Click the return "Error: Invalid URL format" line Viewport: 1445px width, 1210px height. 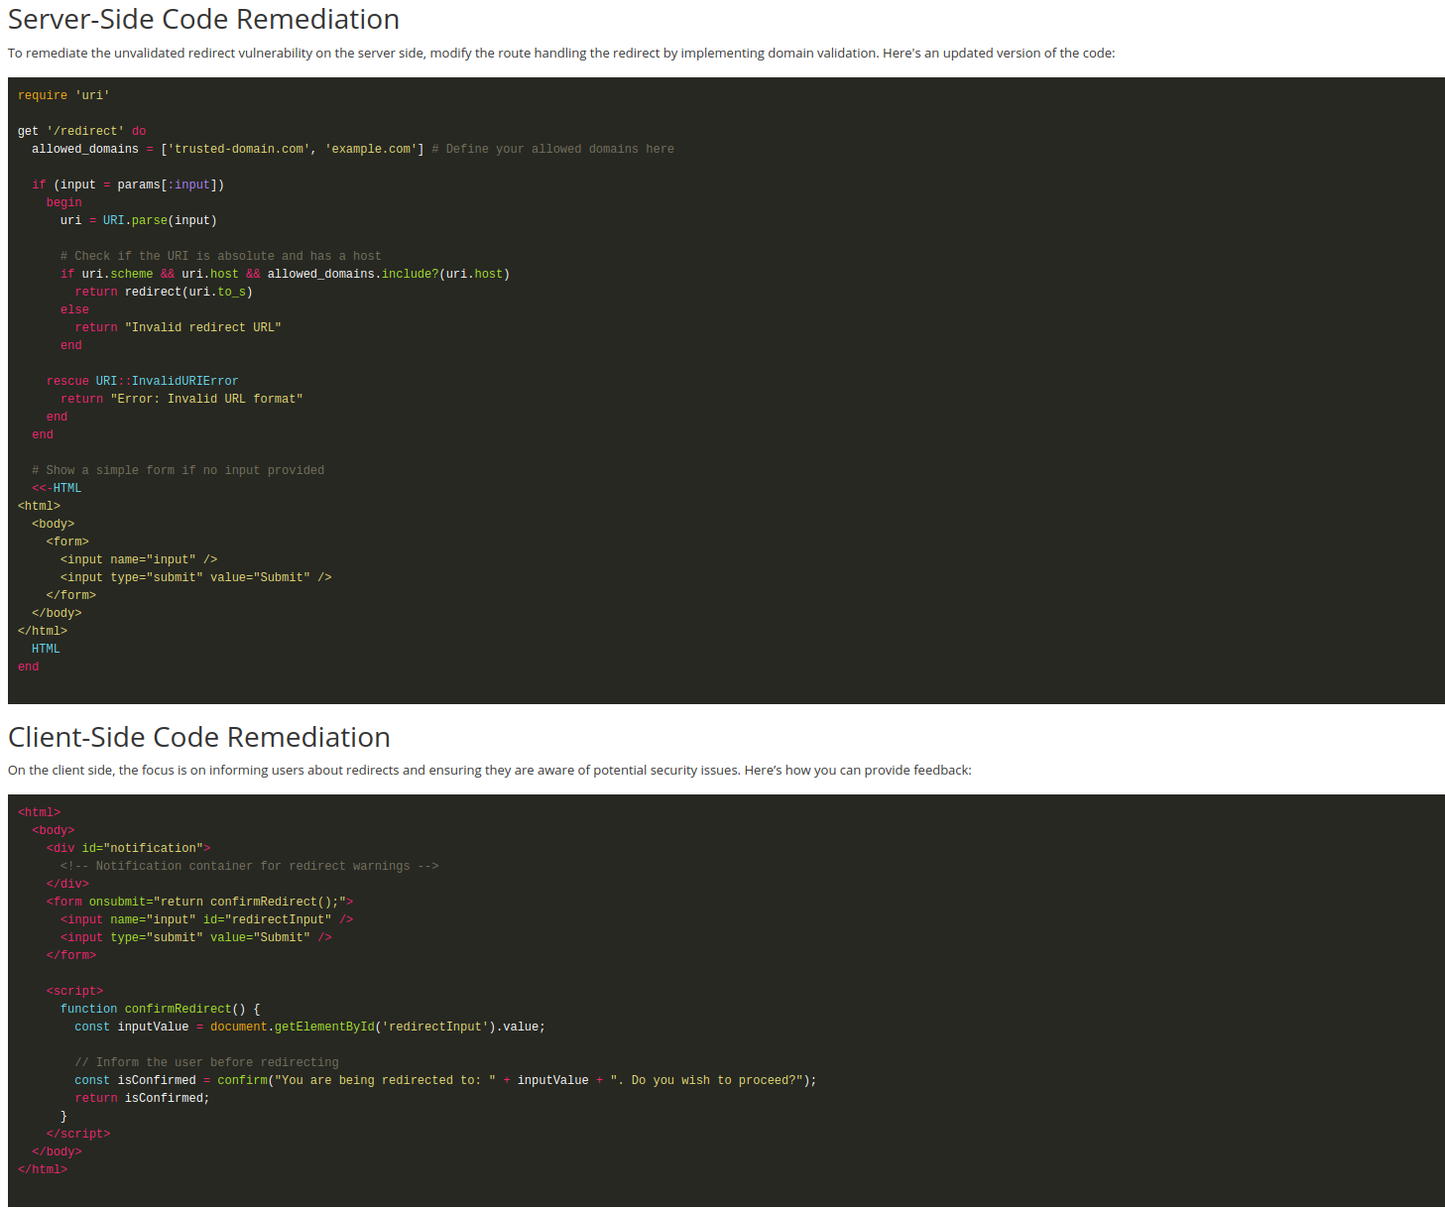click(x=181, y=399)
